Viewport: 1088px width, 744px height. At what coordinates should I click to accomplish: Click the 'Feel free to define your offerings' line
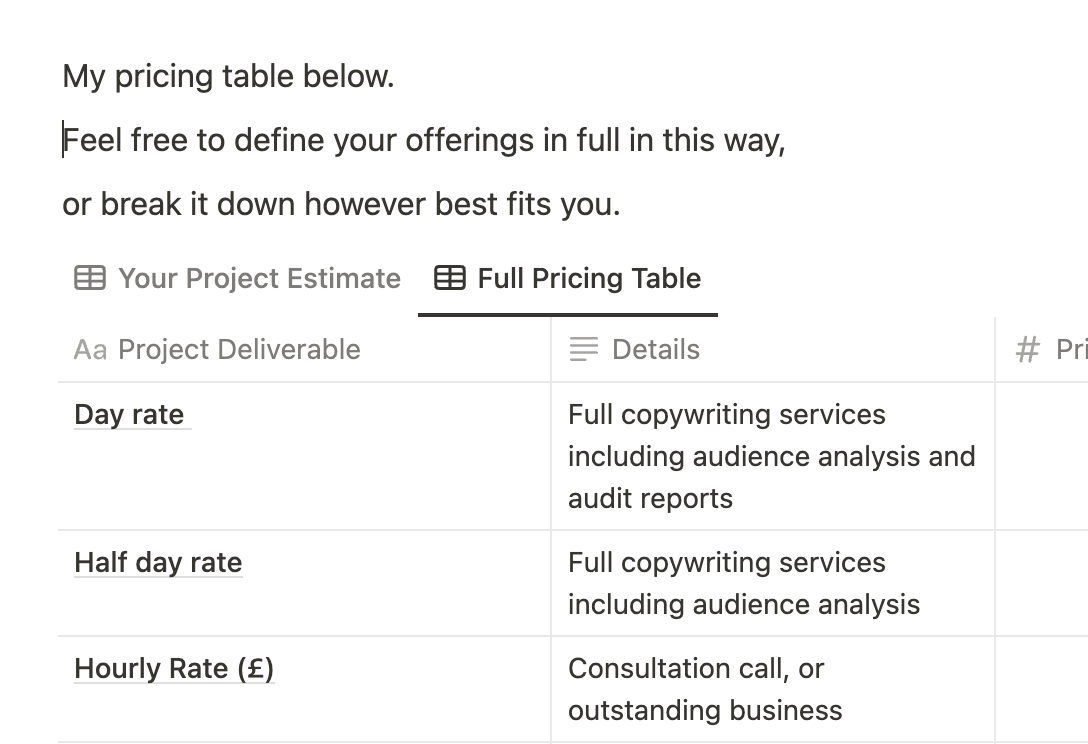[x=424, y=140]
